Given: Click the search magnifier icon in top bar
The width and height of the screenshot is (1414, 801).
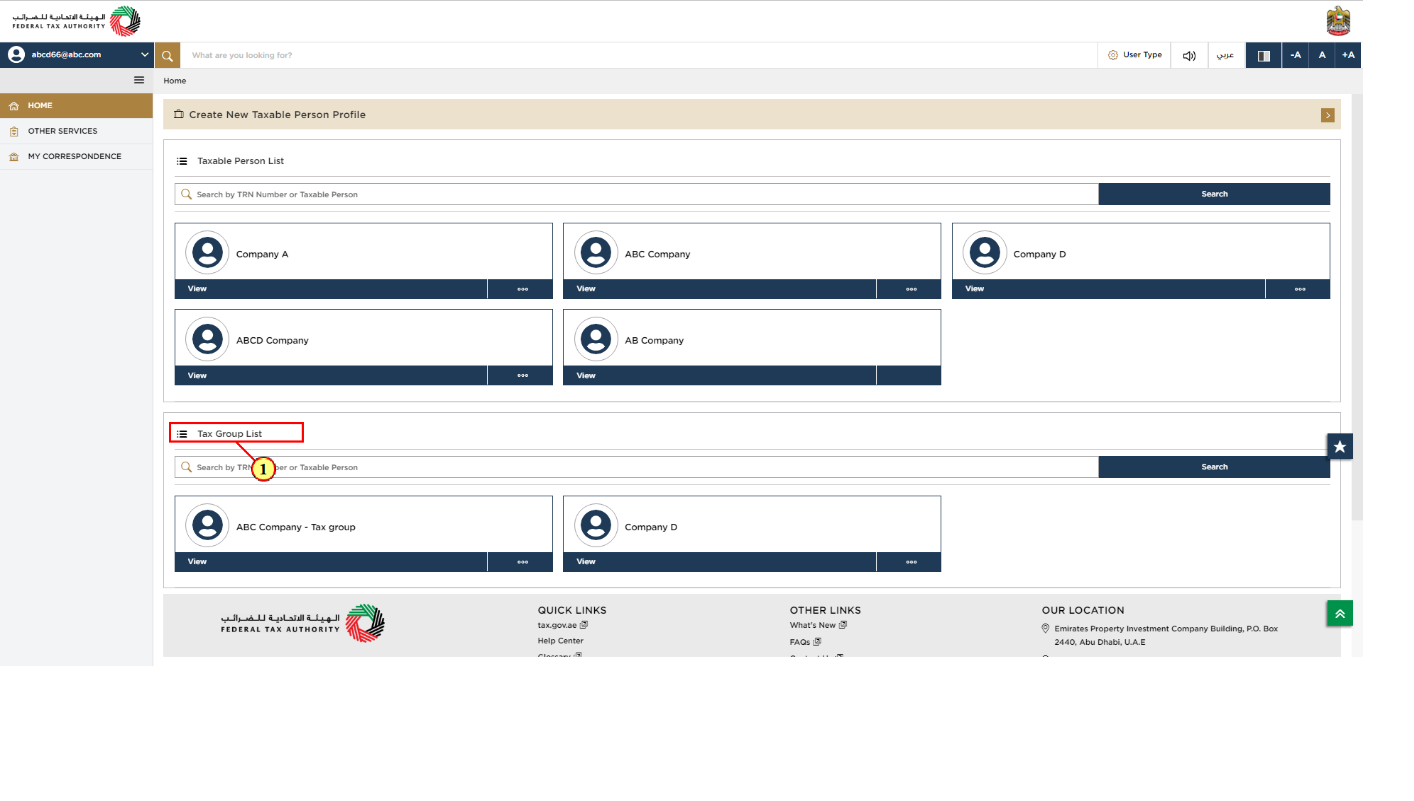Looking at the screenshot, I should [x=167, y=55].
